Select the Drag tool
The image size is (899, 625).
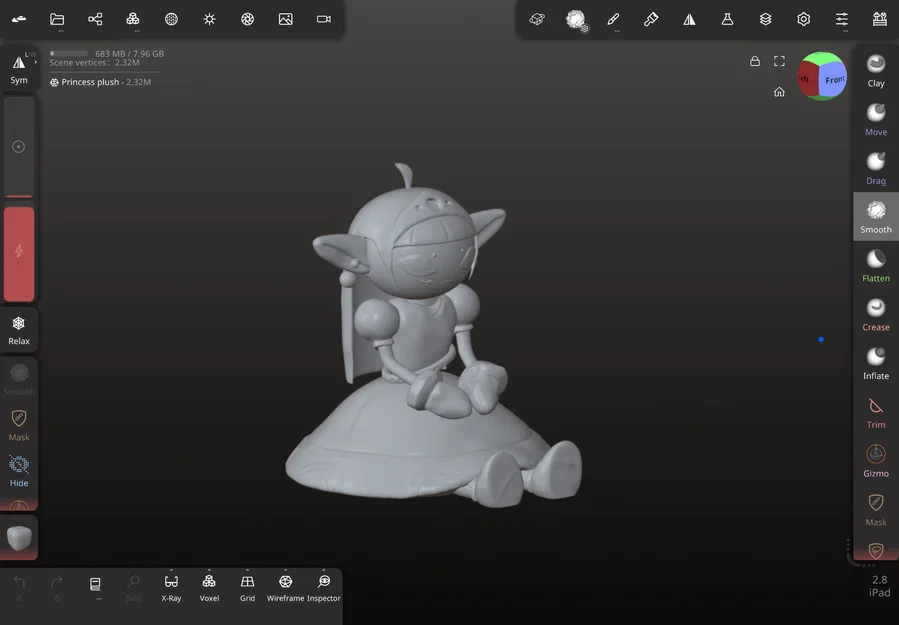coord(875,168)
